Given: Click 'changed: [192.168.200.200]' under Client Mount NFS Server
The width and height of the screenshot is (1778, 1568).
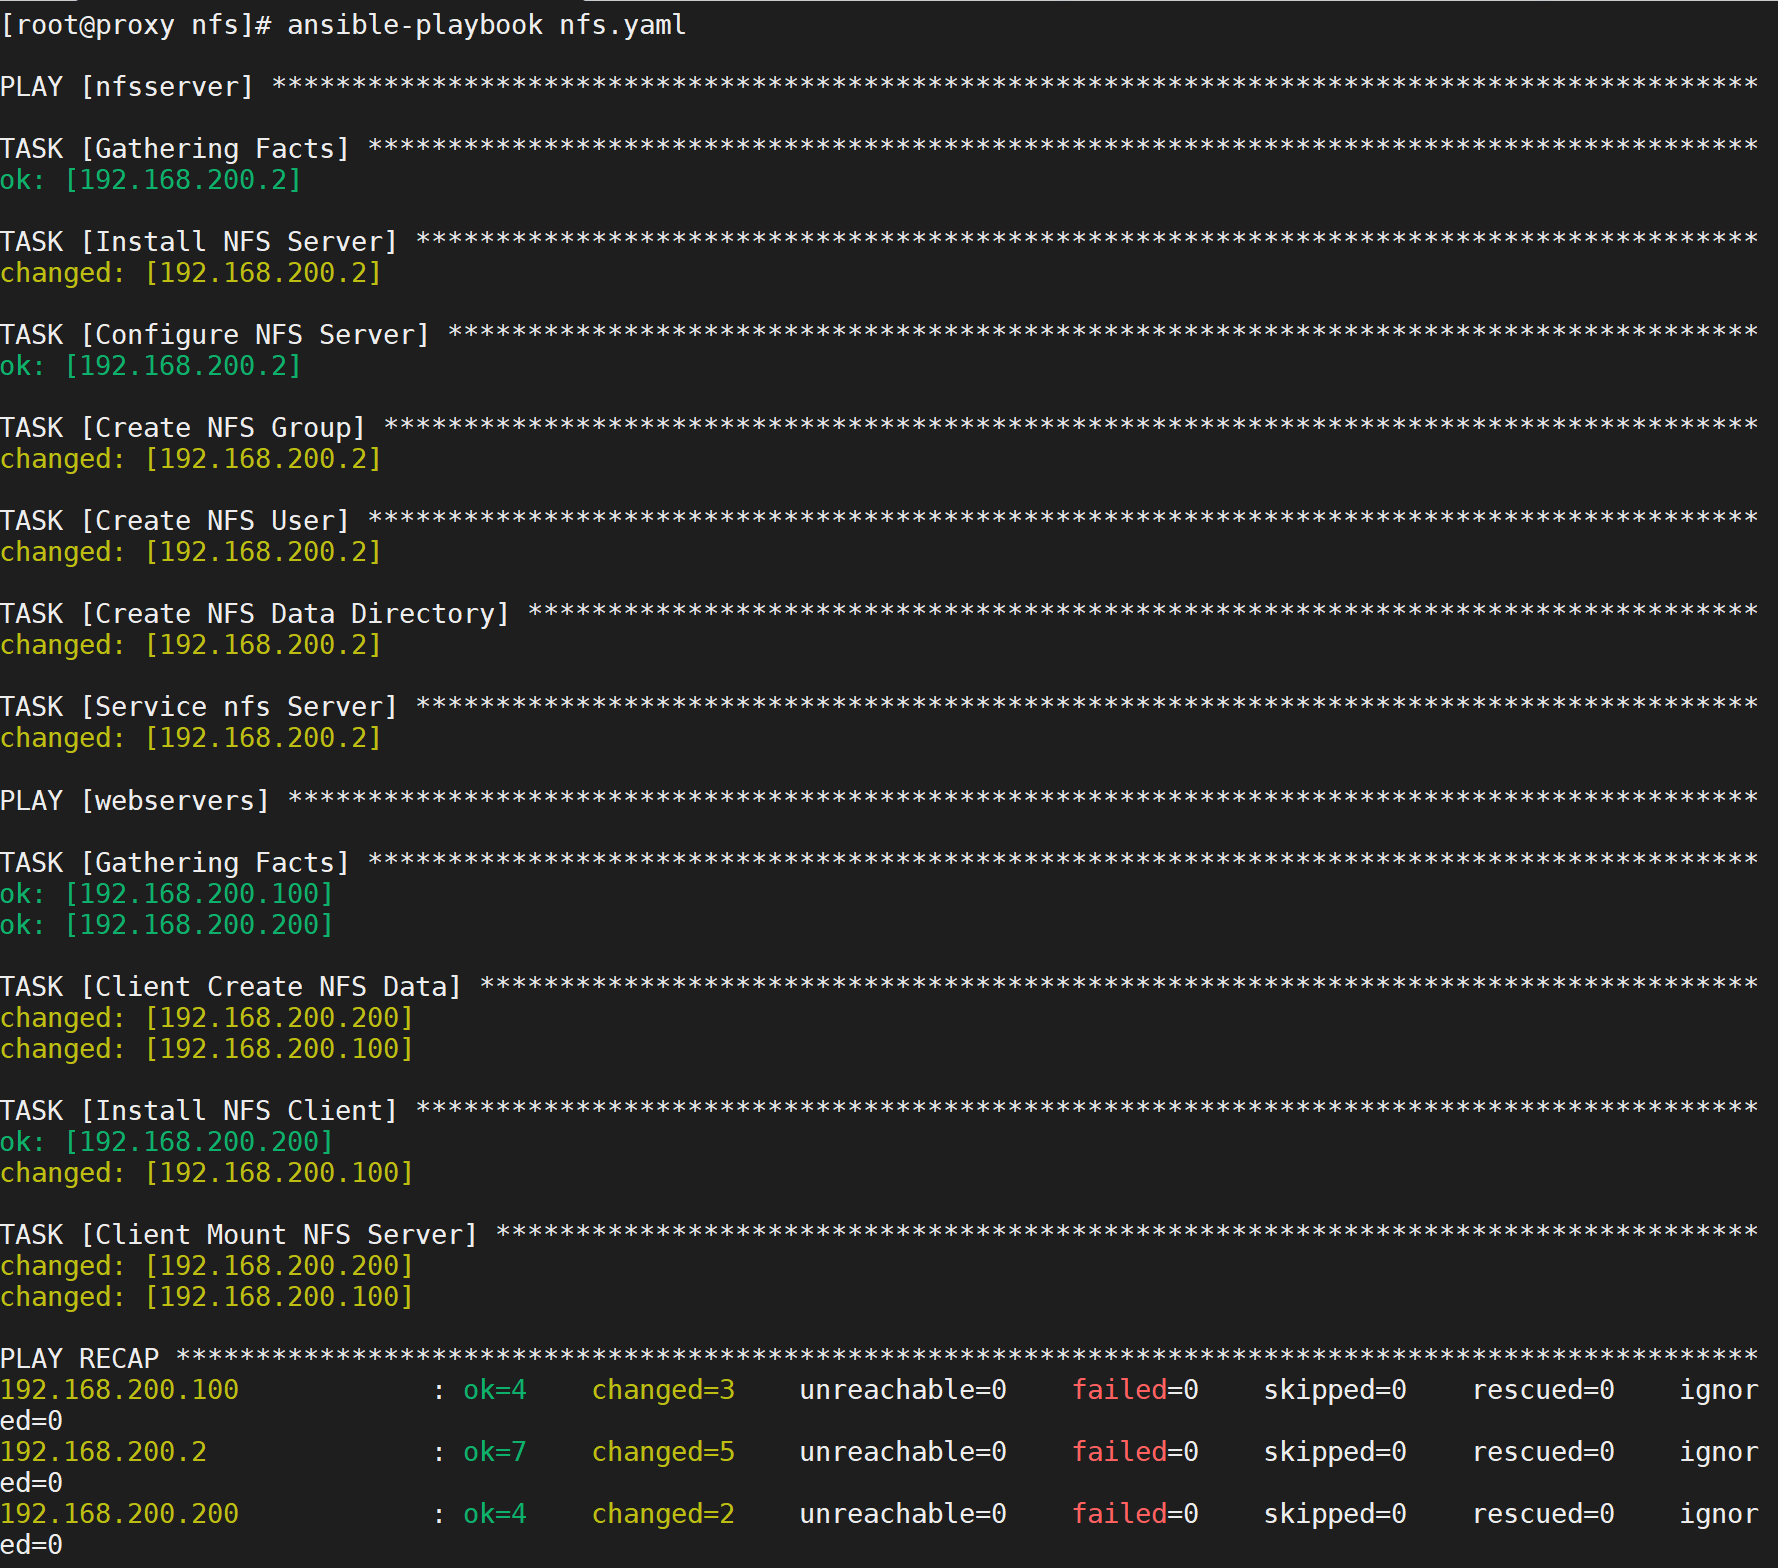Looking at the screenshot, I should pyautogui.click(x=207, y=1266).
